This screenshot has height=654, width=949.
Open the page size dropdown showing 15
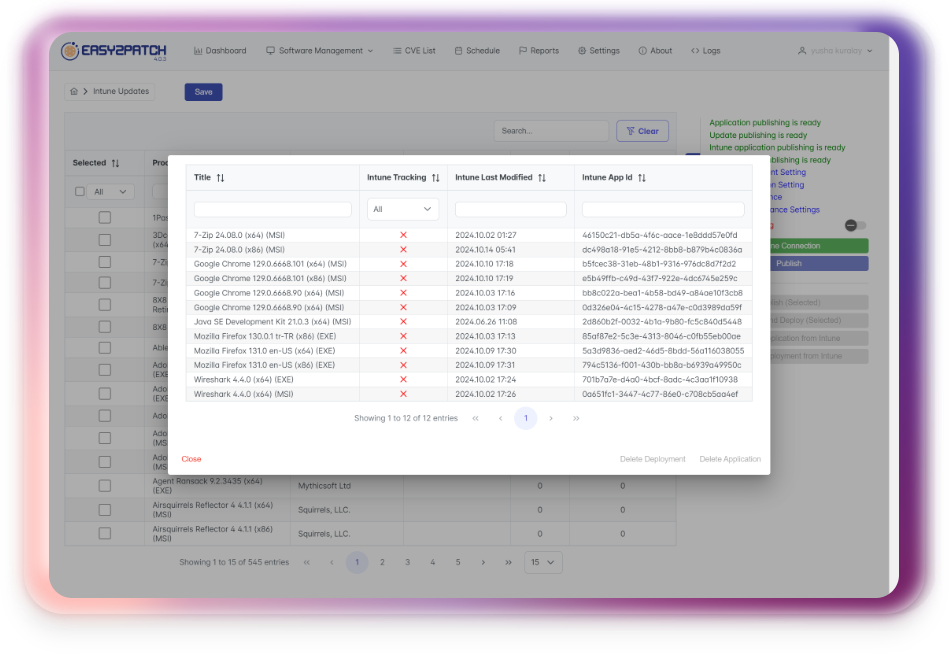pos(543,562)
